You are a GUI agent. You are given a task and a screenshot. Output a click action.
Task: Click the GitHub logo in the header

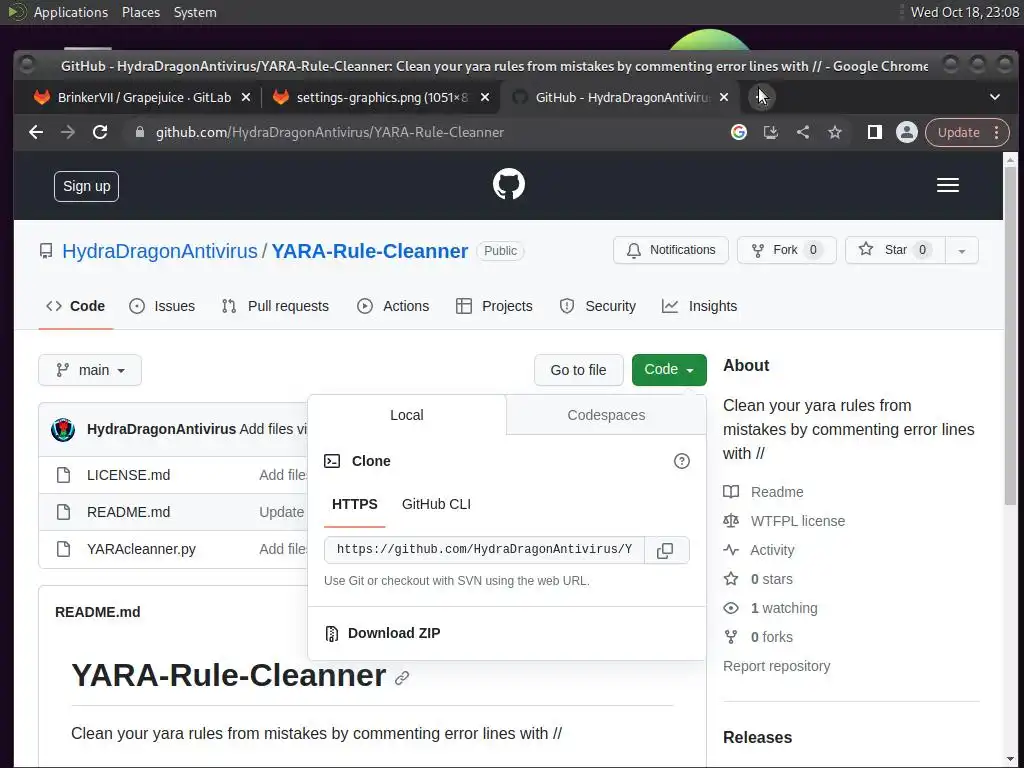point(509,185)
